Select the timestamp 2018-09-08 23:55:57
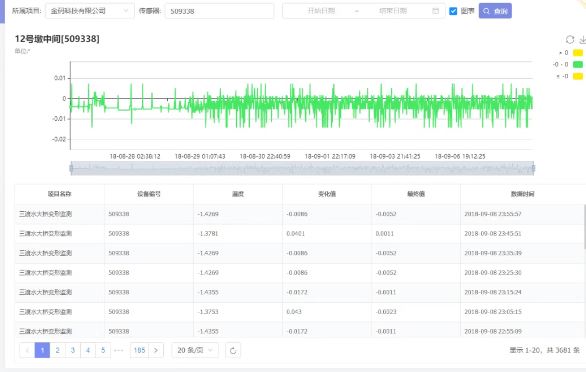This screenshot has height=372, width=586. 493,214
